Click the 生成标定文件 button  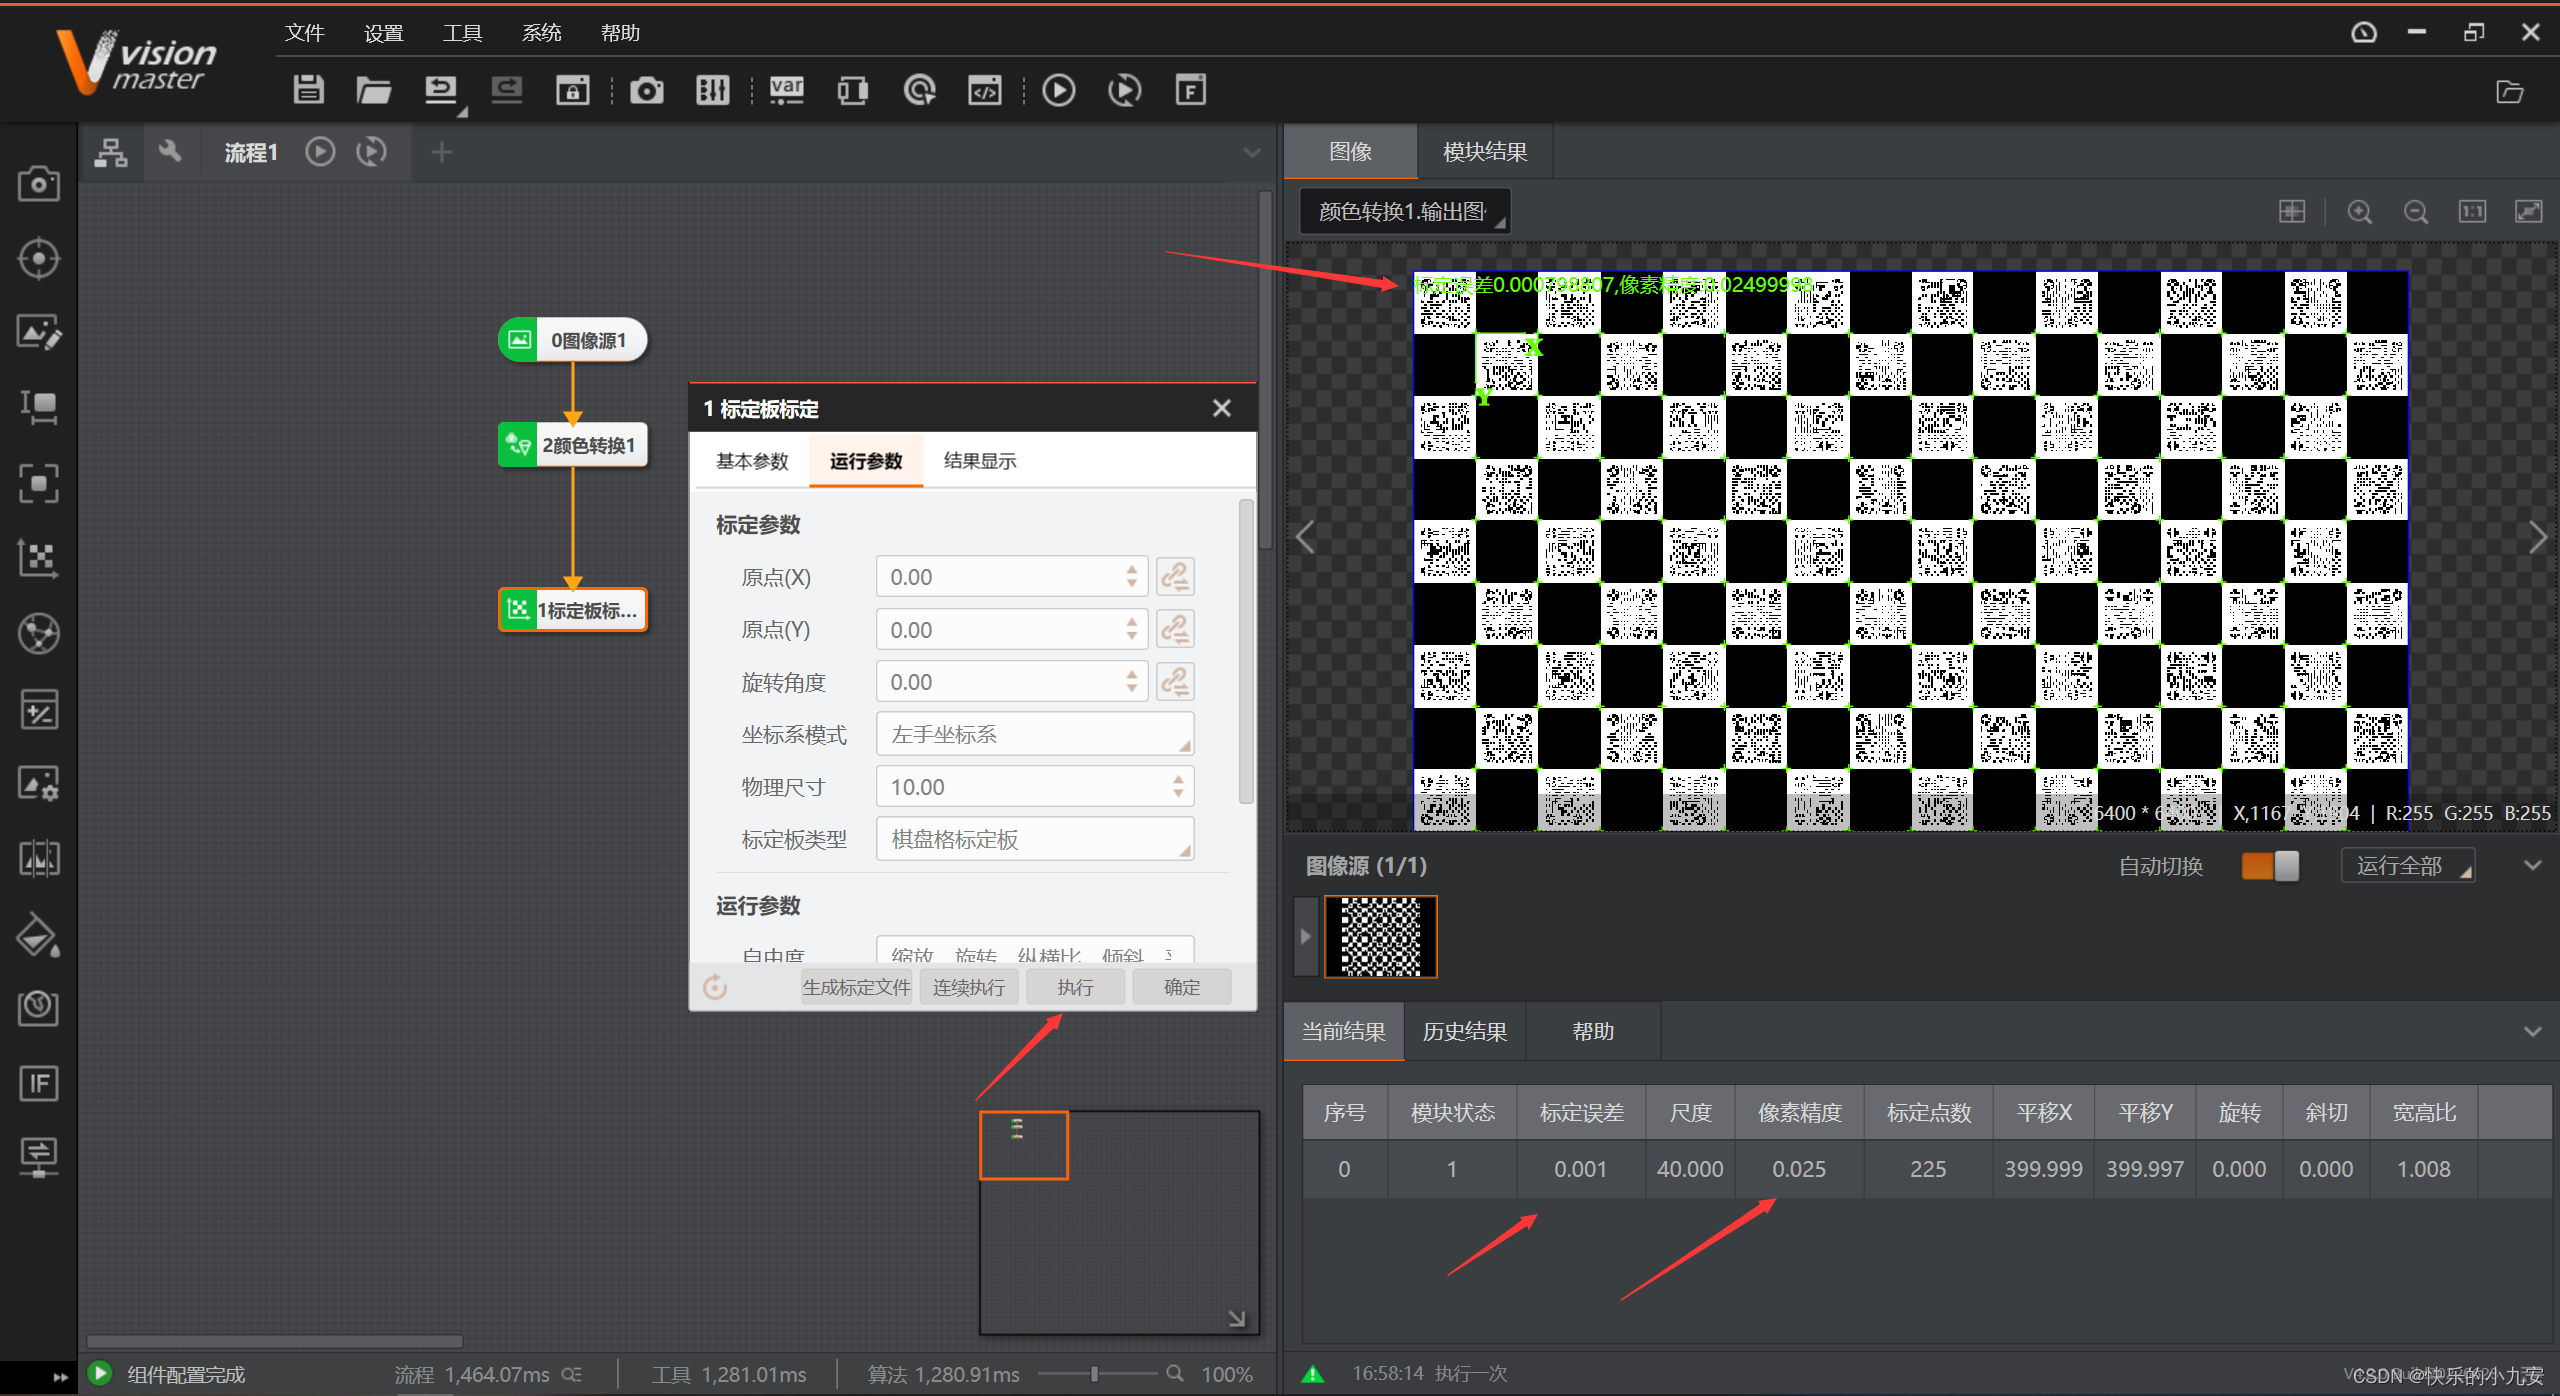[856, 987]
